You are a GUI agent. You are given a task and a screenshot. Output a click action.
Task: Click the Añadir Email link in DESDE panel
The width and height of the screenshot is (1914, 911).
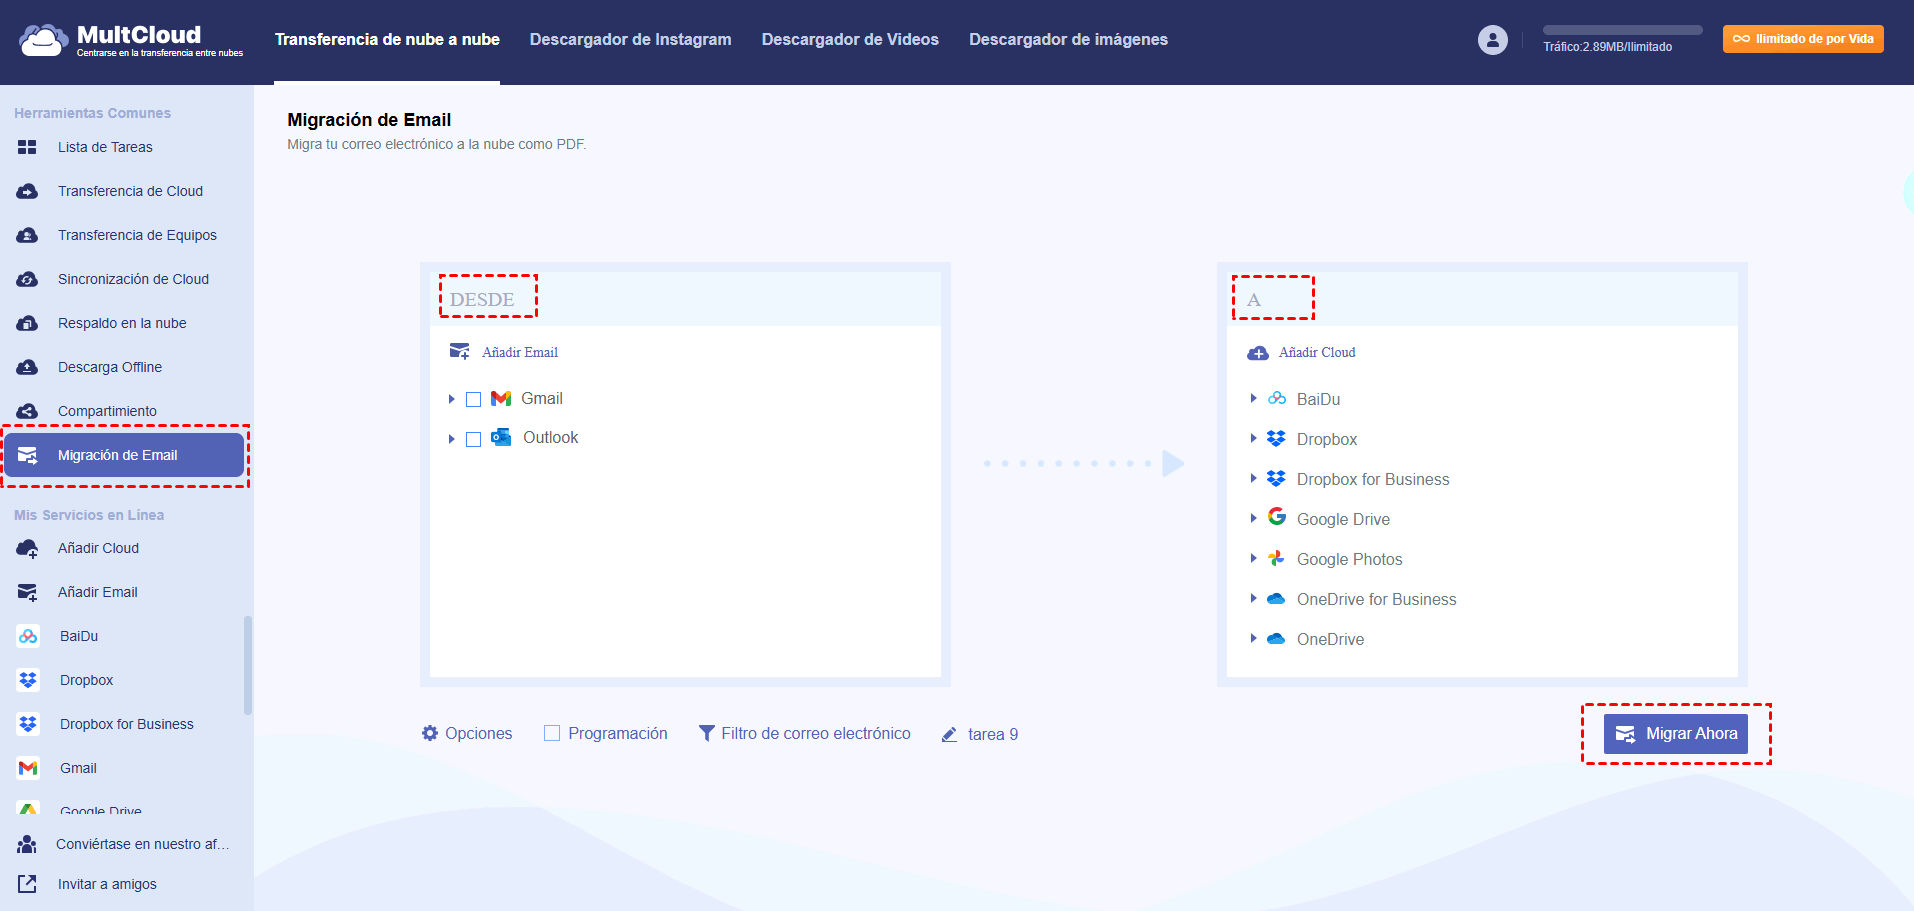click(520, 352)
